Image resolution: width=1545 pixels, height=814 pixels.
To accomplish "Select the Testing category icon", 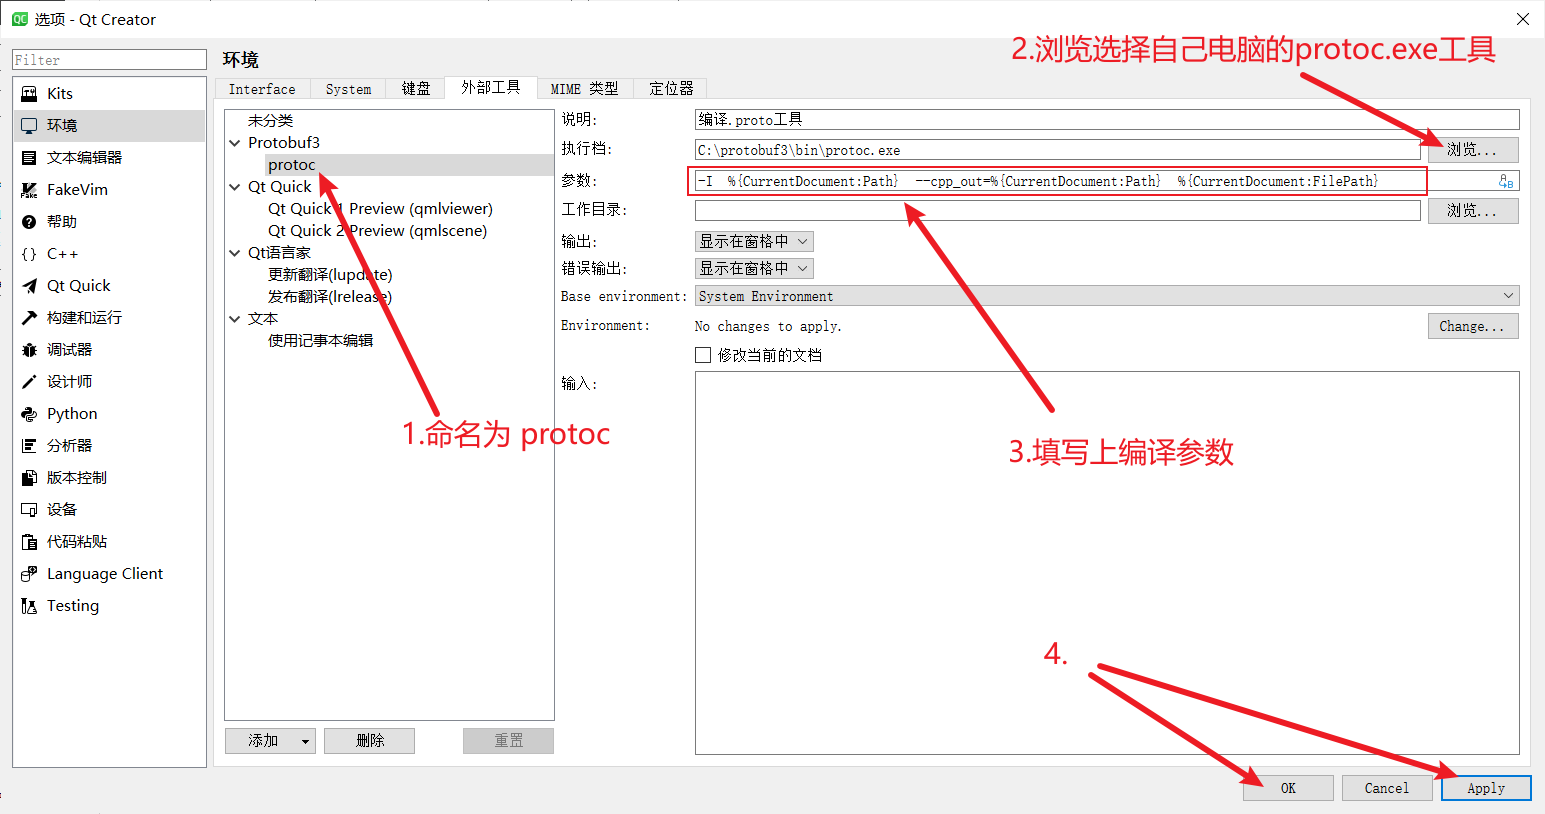I will [29, 606].
